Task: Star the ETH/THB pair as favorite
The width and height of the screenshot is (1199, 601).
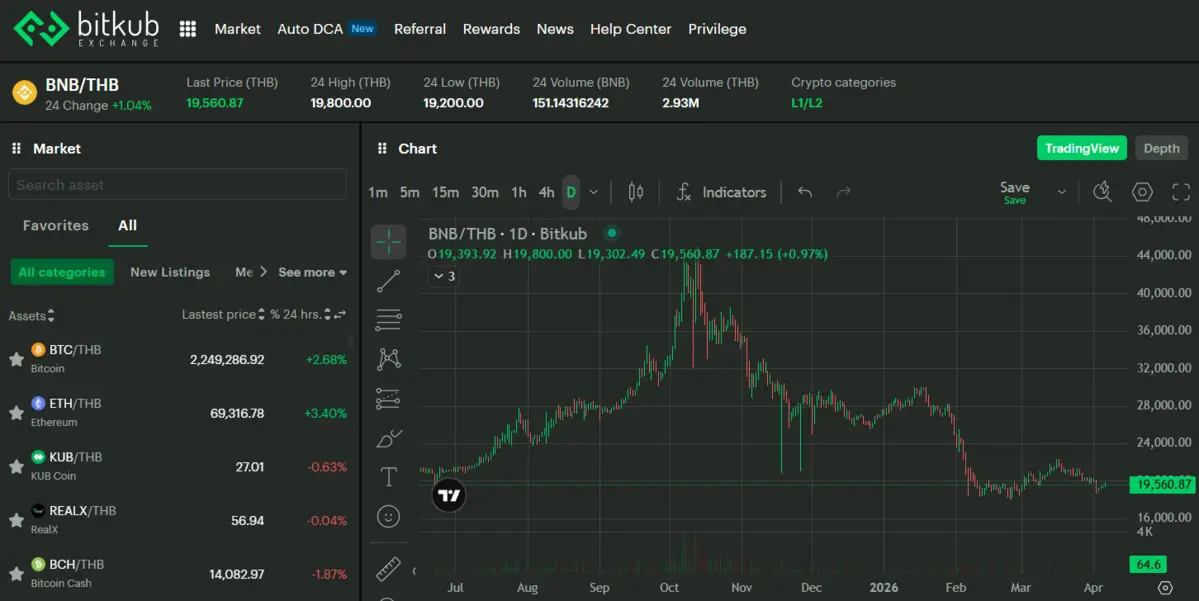Action: 16,413
